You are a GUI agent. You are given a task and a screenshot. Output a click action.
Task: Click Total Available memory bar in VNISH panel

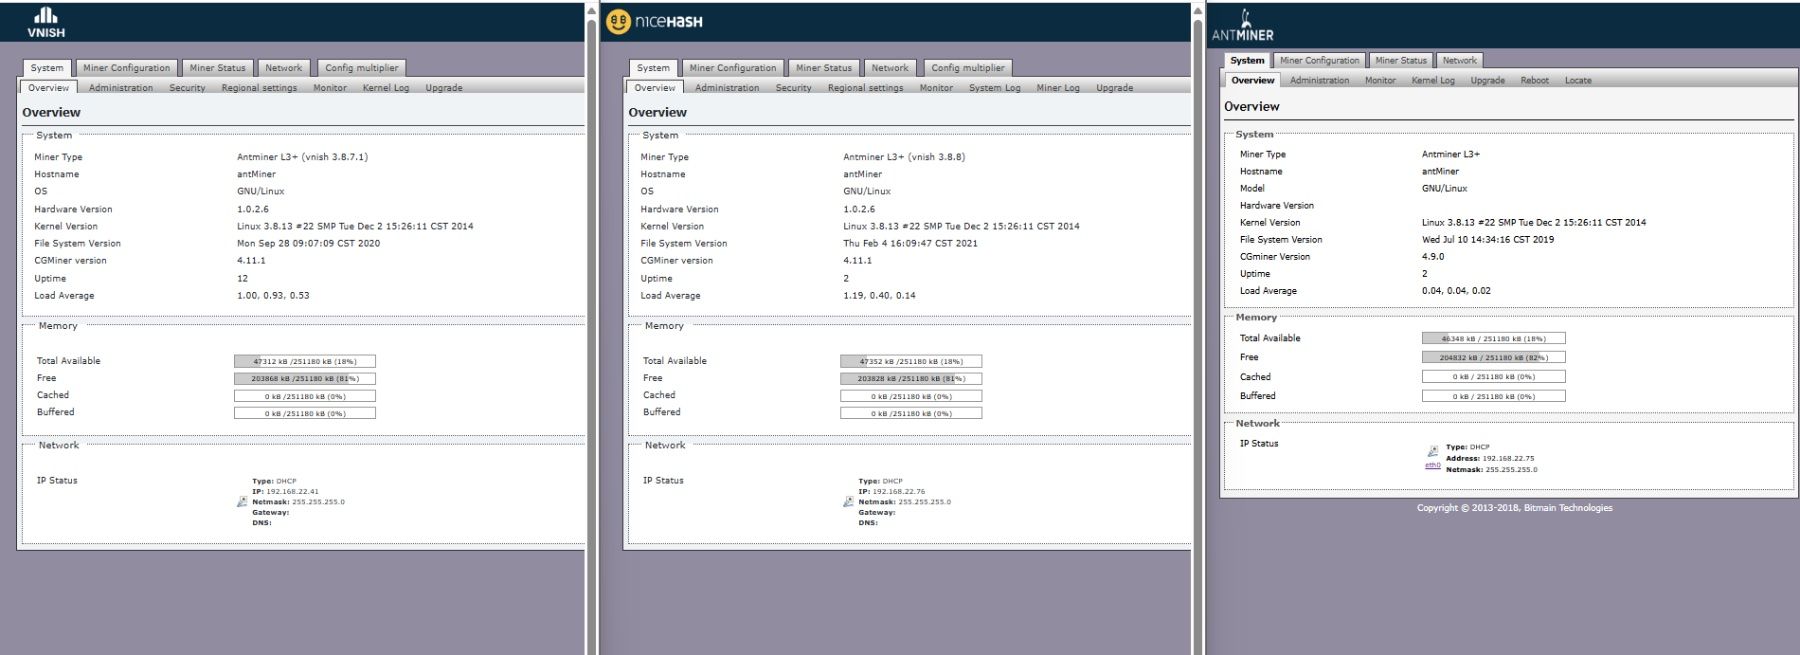point(305,361)
